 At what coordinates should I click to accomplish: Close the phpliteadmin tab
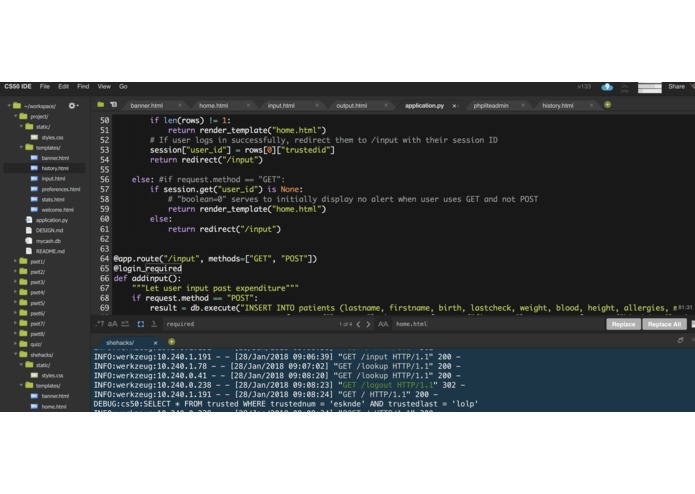click(x=523, y=105)
